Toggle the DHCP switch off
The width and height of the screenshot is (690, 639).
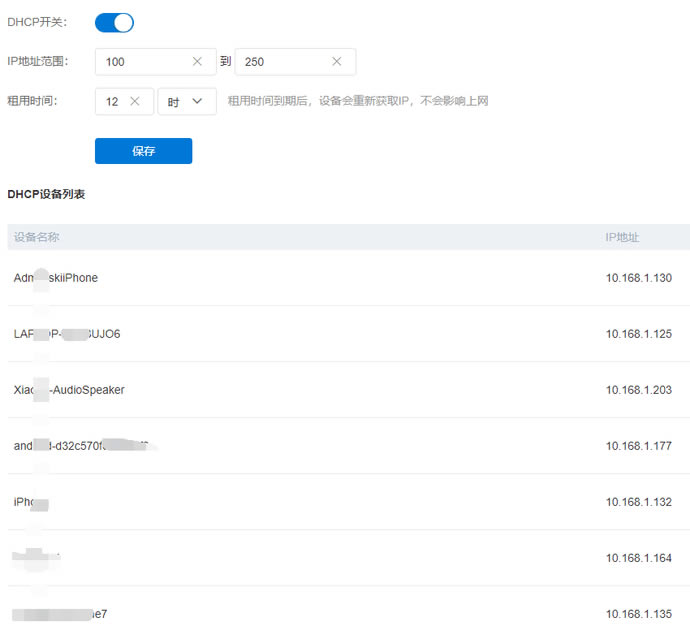[114, 22]
